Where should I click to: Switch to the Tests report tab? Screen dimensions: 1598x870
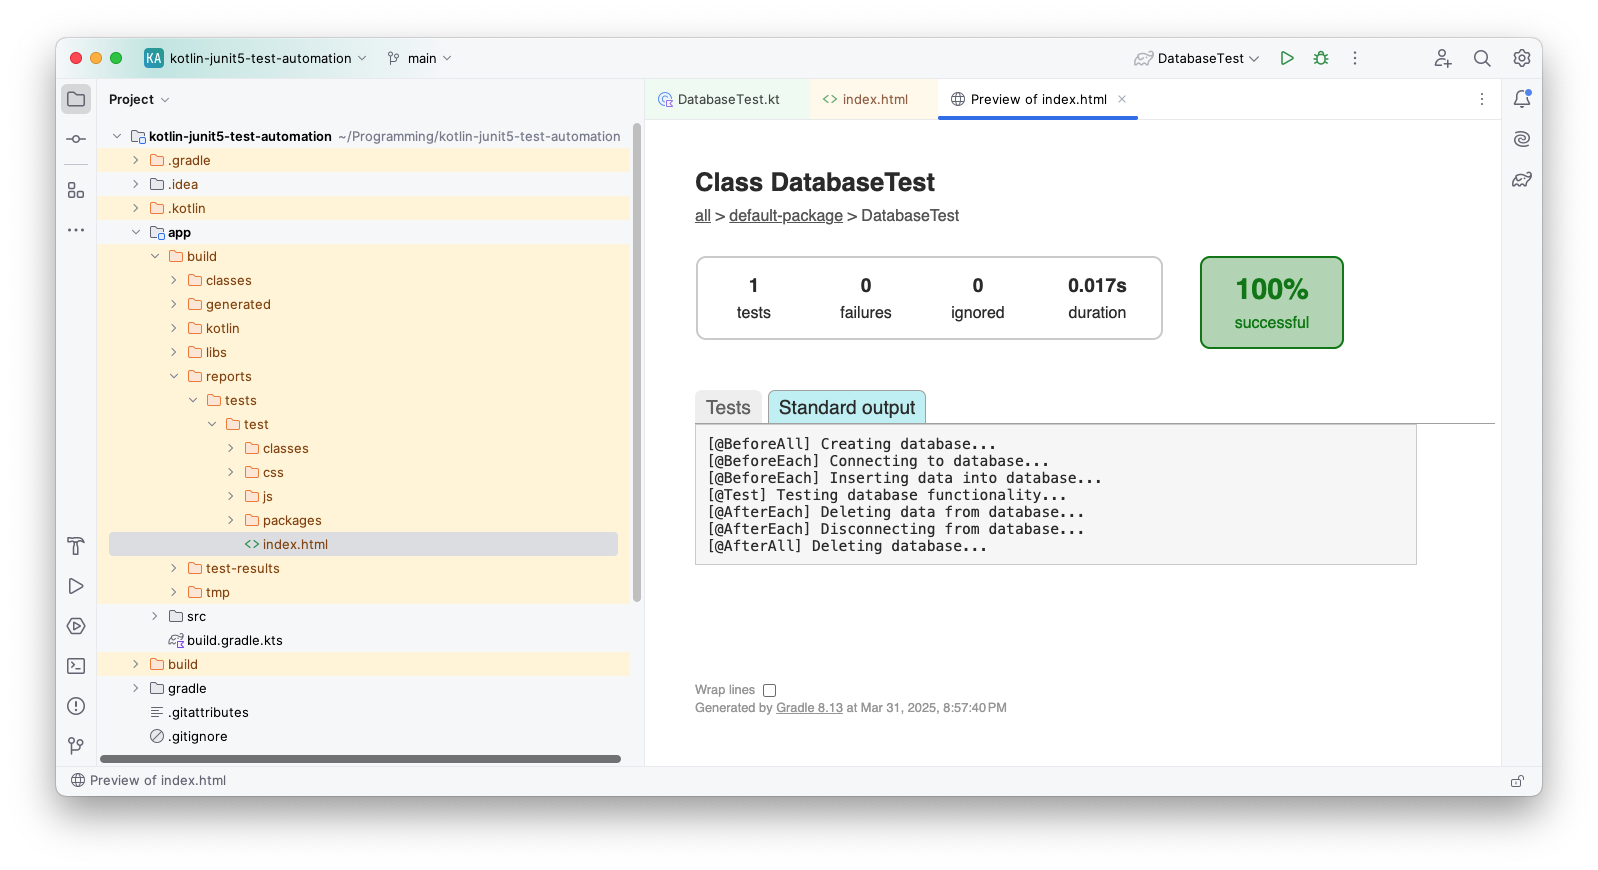728,407
